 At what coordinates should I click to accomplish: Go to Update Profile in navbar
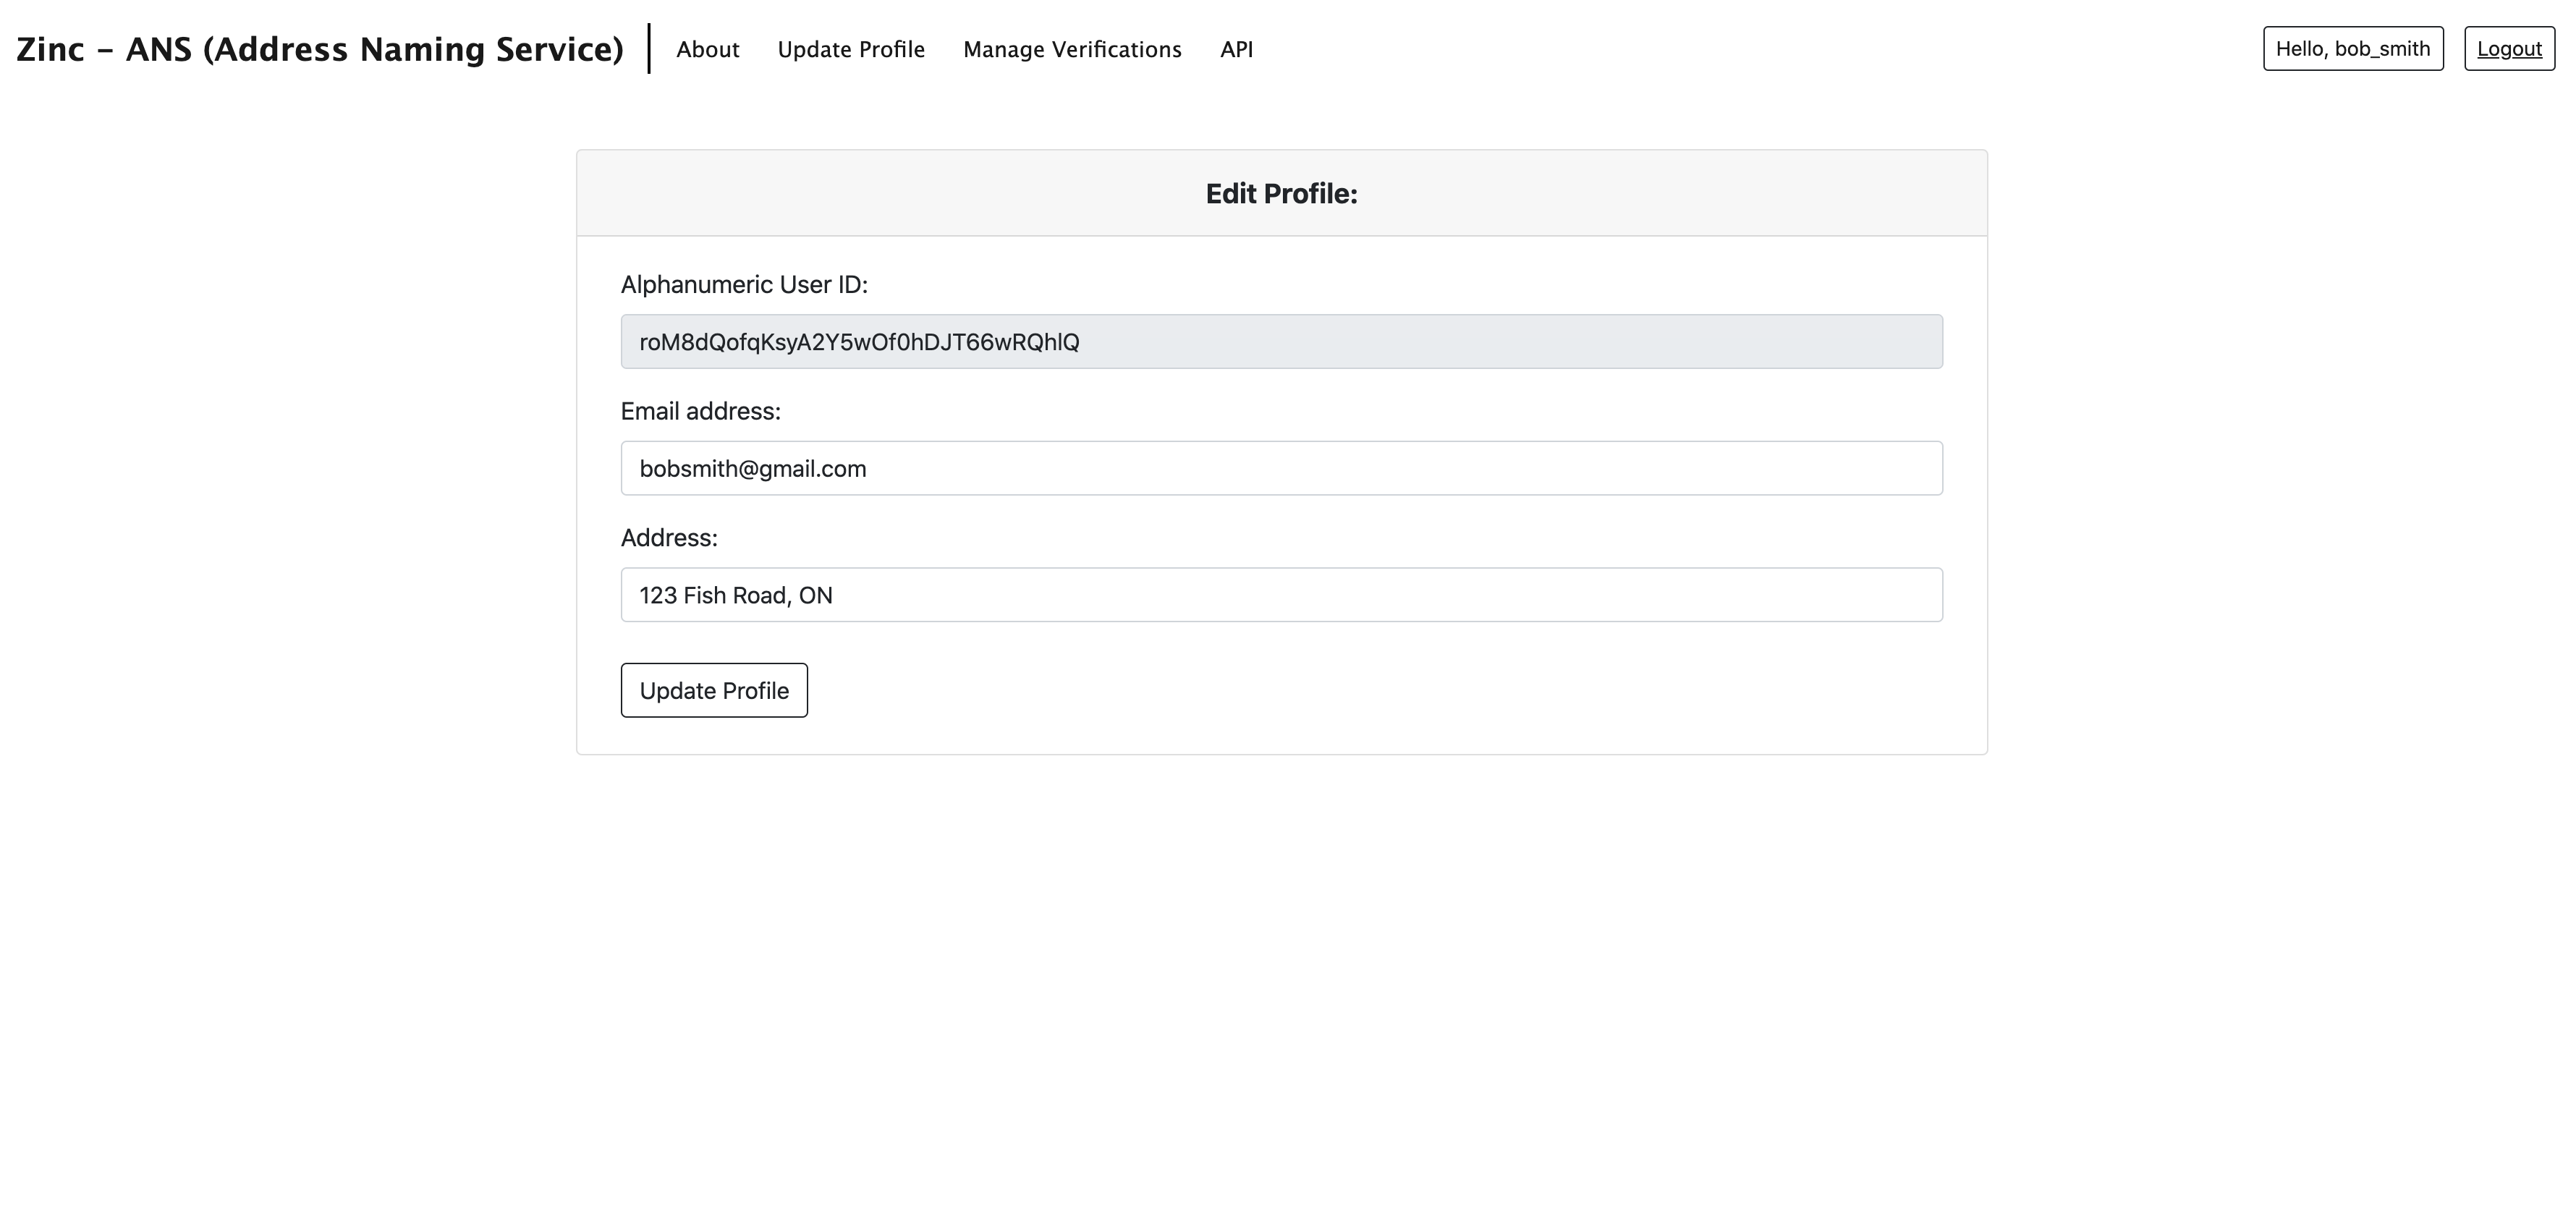pyautogui.click(x=851, y=49)
